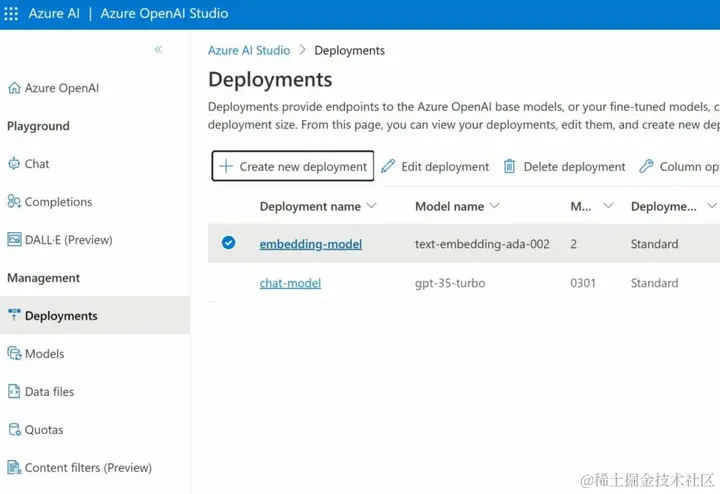Click version cell 2 for embedding-model
This screenshot has width=720, height=494.
[574, 244]
